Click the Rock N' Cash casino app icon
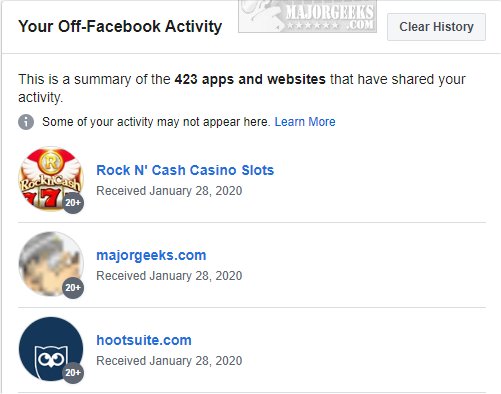Image resolution: width=501 pixels, height=394 pixels. [51, 179]
